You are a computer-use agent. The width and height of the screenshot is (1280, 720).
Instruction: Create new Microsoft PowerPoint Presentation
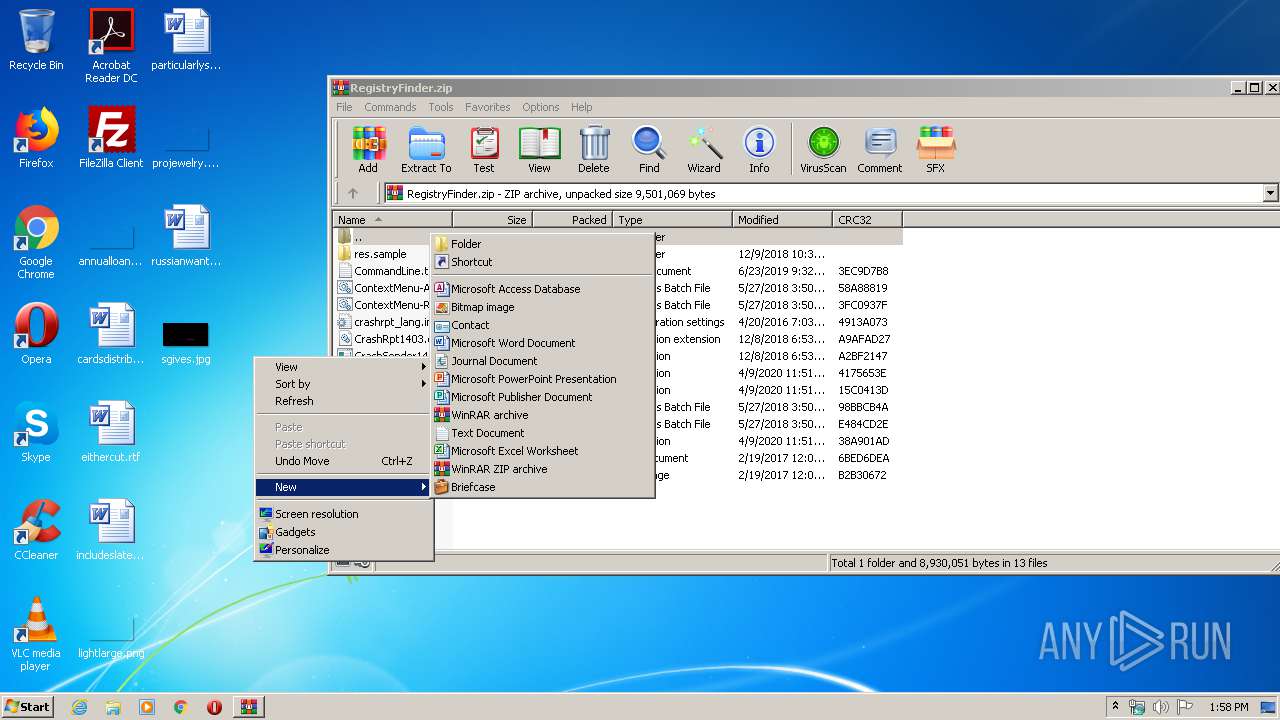pos(542,379)
